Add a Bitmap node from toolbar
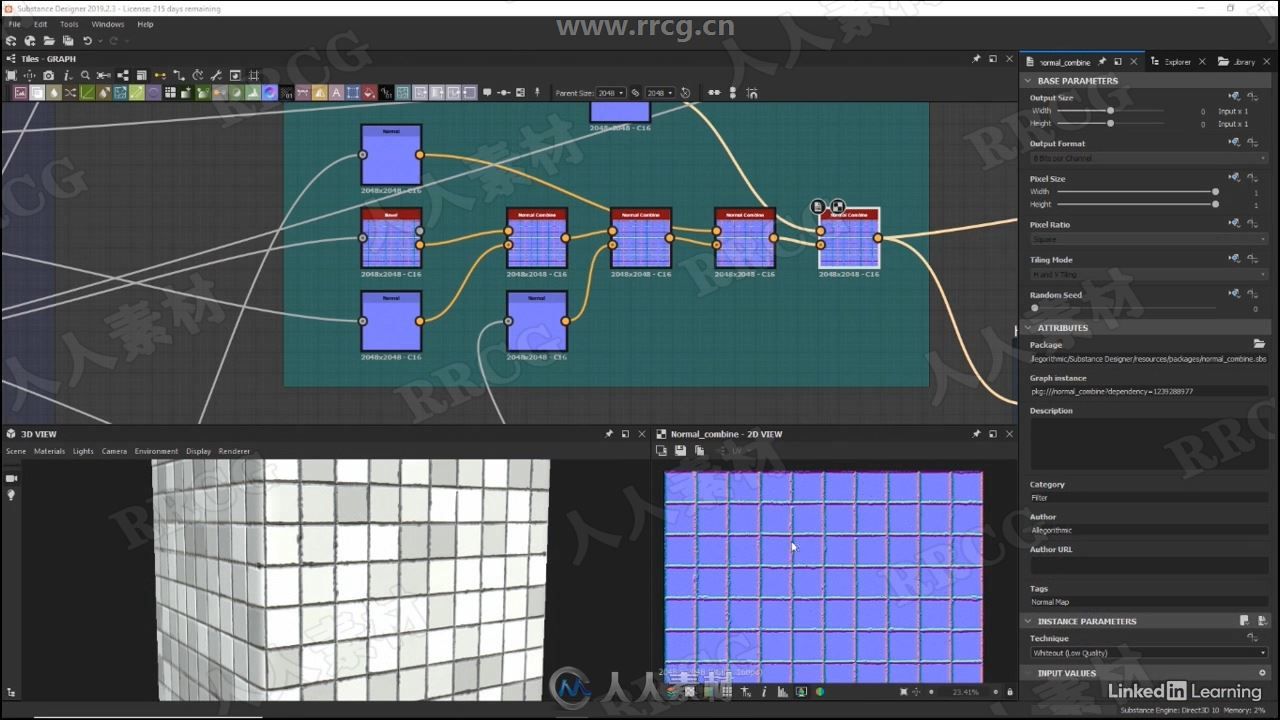 click(20, 92)
